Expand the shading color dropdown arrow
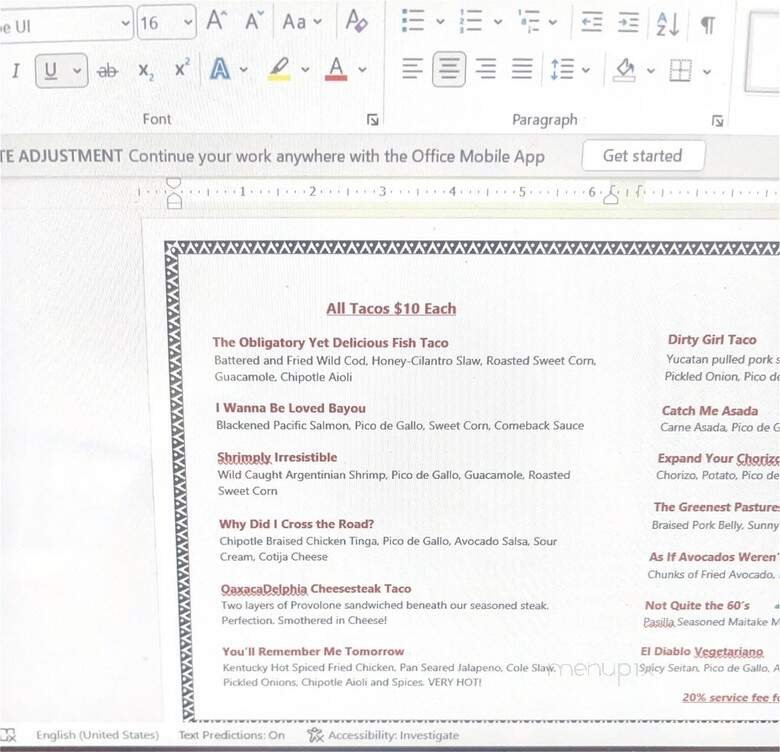 [x=650, y=71]
